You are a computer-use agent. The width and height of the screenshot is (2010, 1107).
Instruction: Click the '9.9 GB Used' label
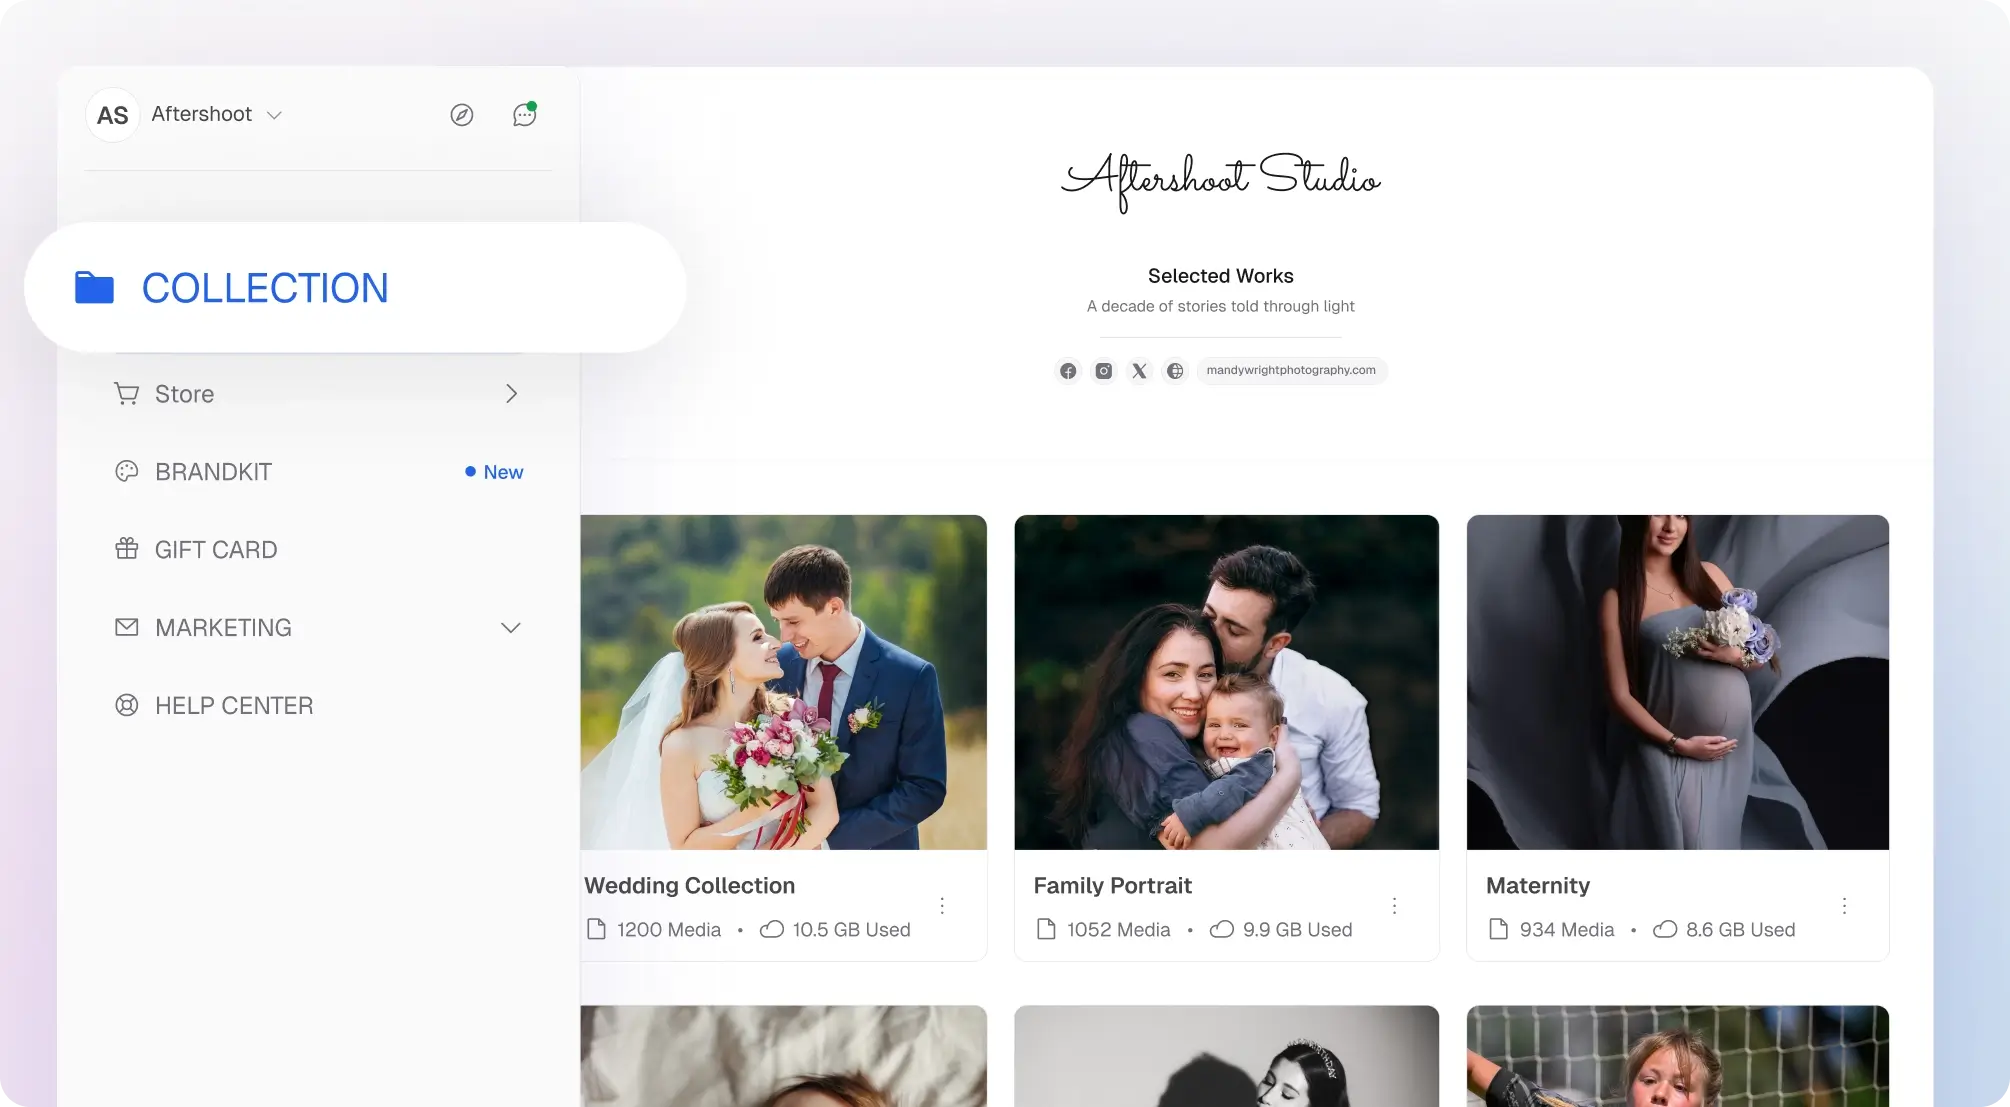pyautogui.click(x=1297, y=930)
